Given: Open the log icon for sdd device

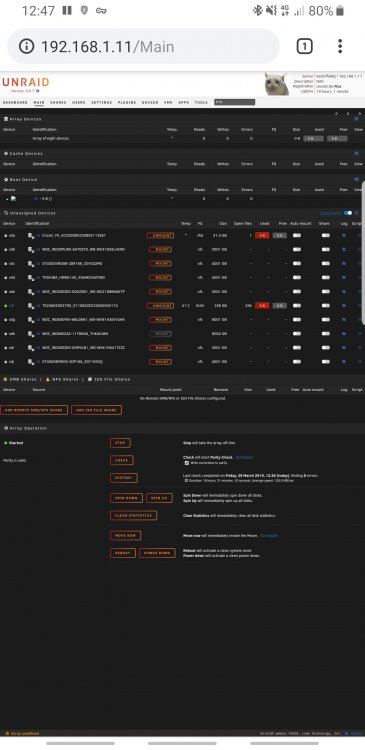Looking at the screenshot, I should tap(343, 277).
